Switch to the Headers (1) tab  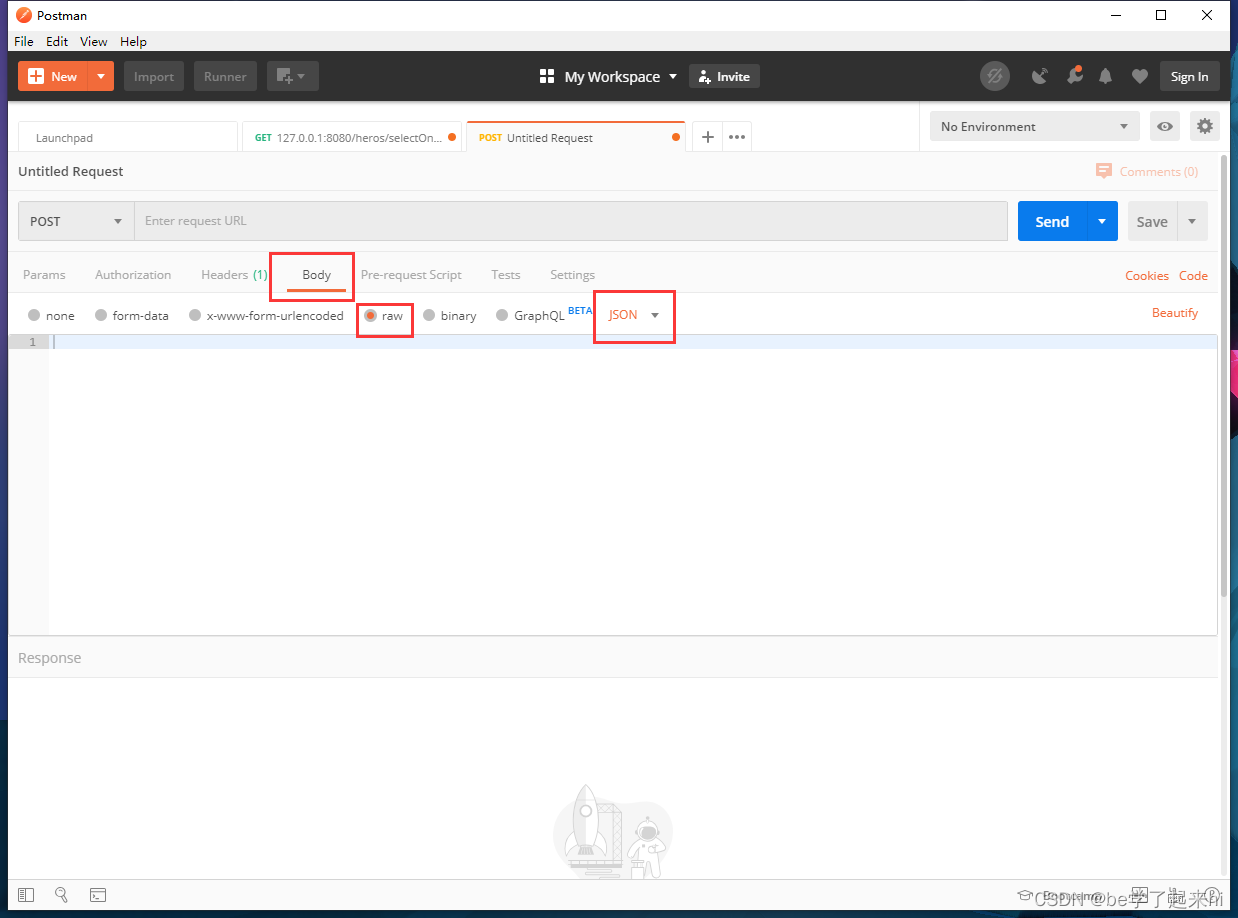pos(234,275)
